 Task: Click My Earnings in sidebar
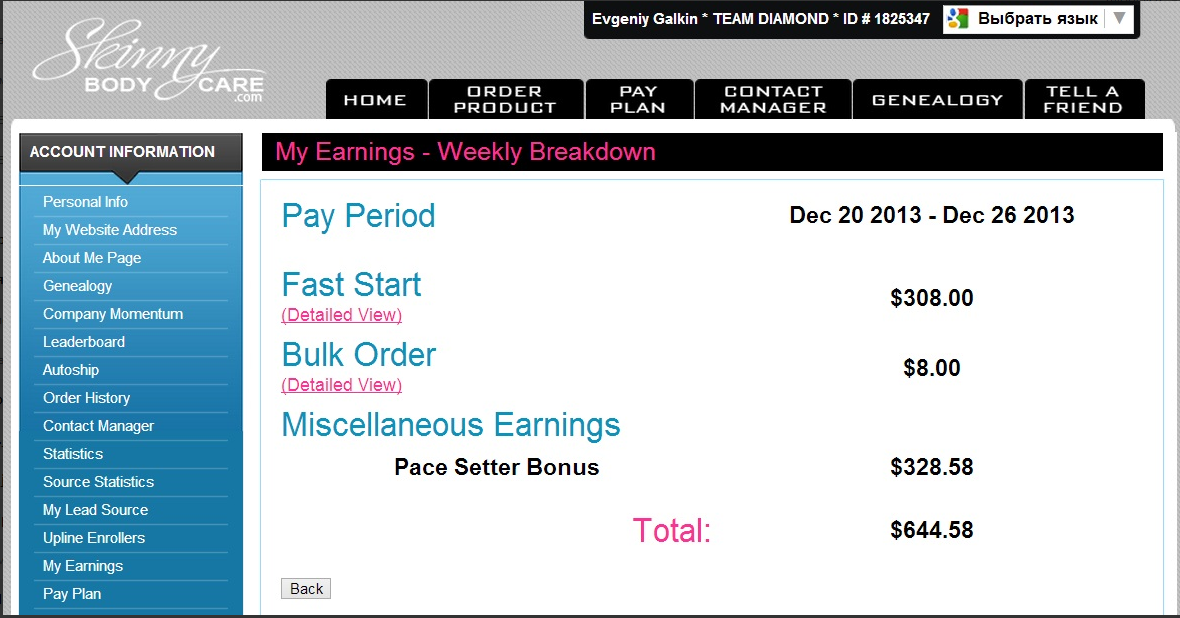(83, 566)
